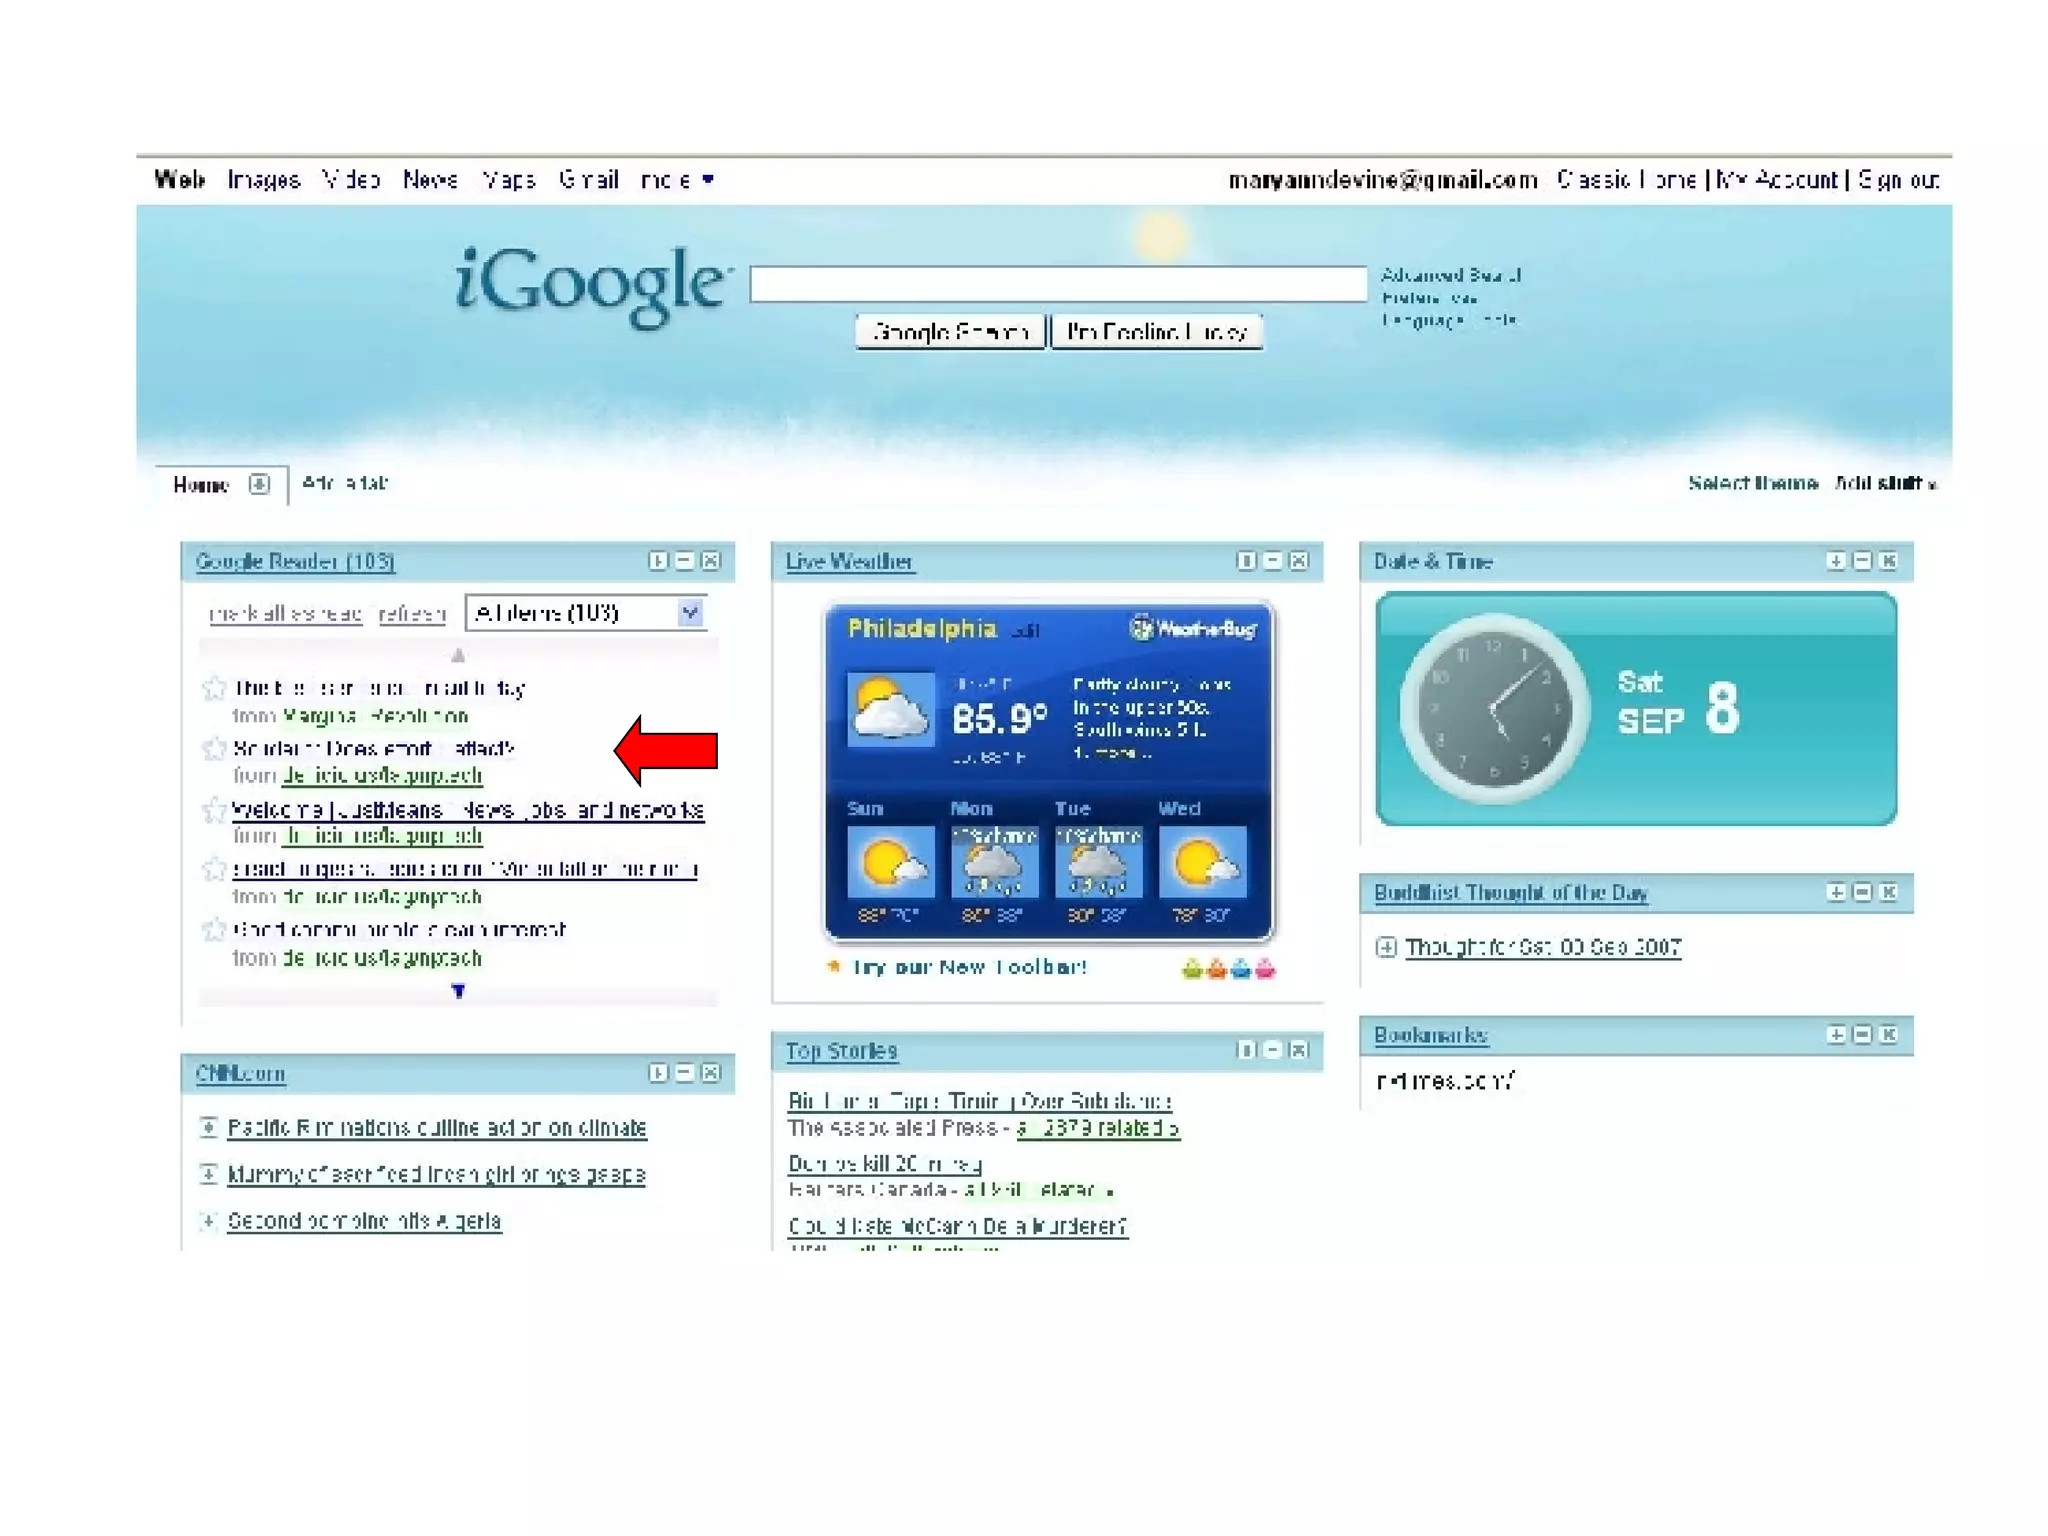Expand the Pacific Rim nations story

tap(208, 1127)
